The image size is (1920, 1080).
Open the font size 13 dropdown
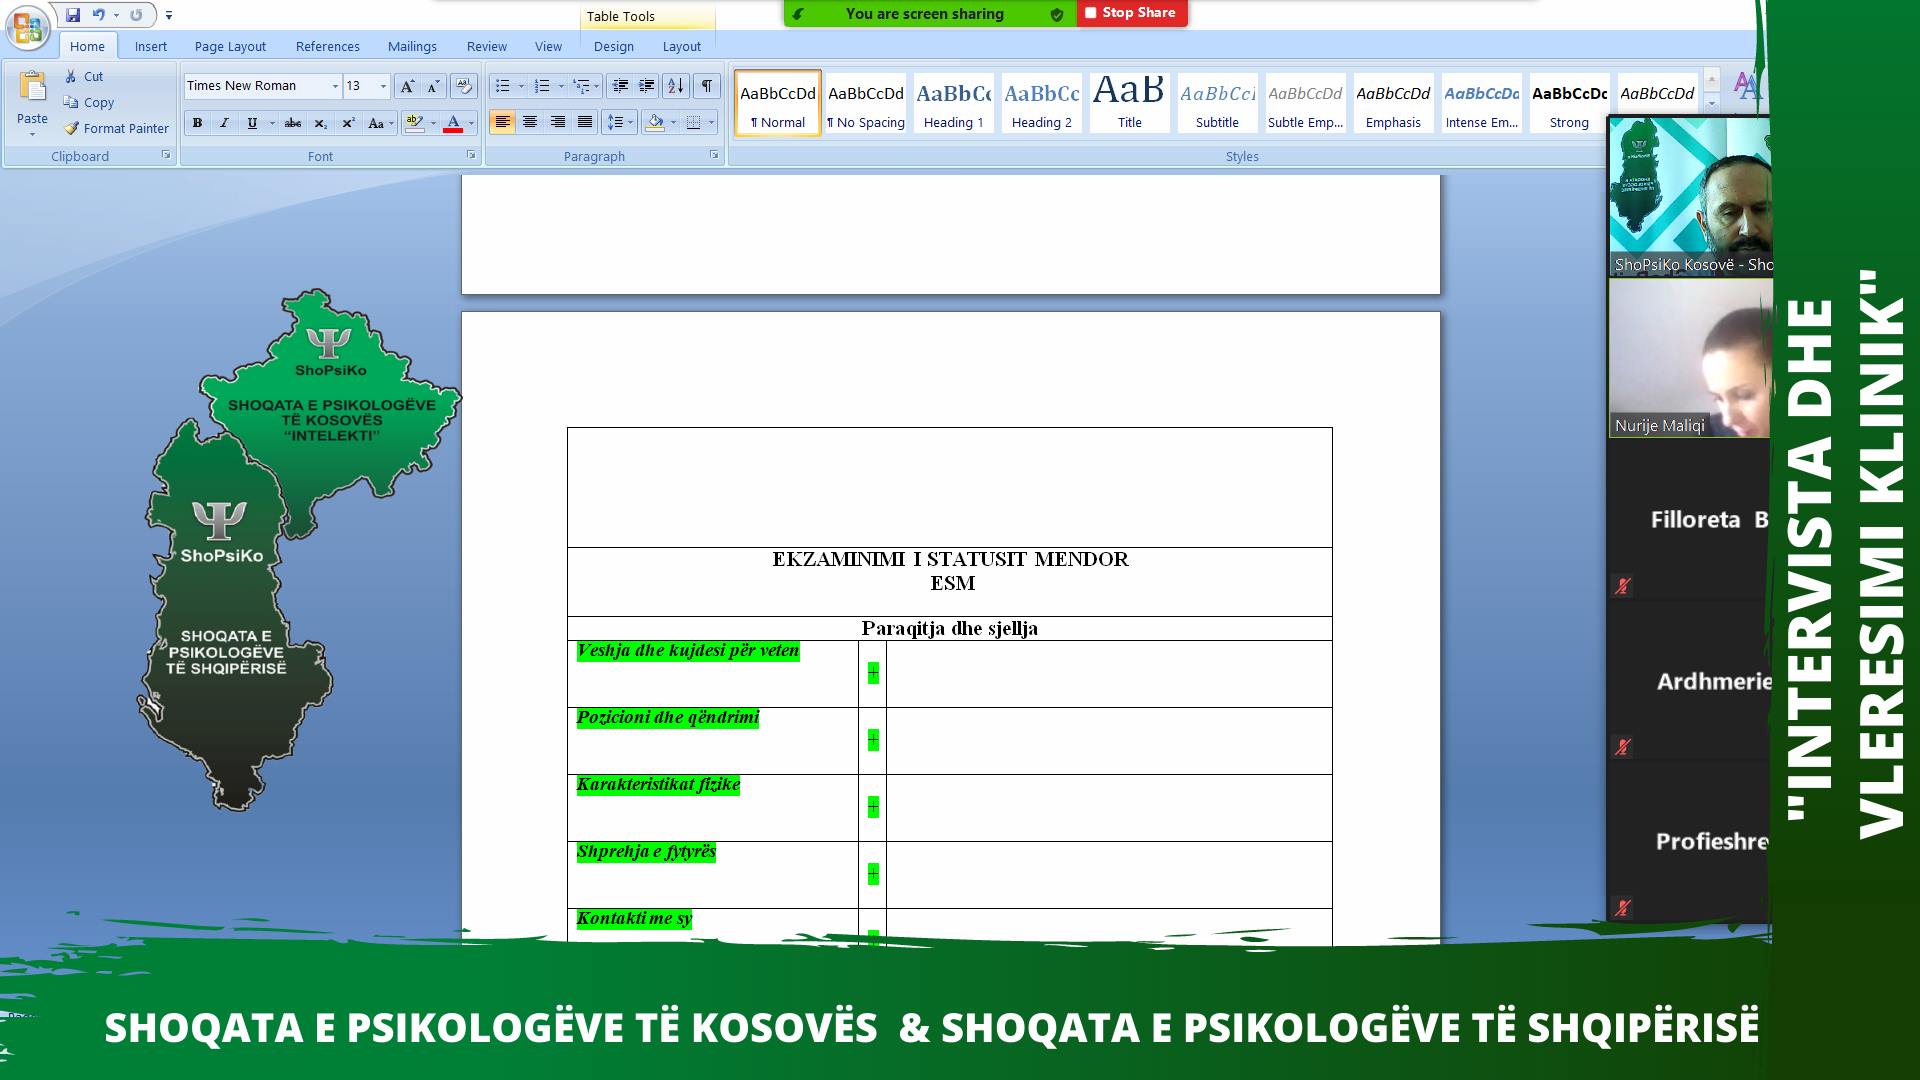(383, 86)
